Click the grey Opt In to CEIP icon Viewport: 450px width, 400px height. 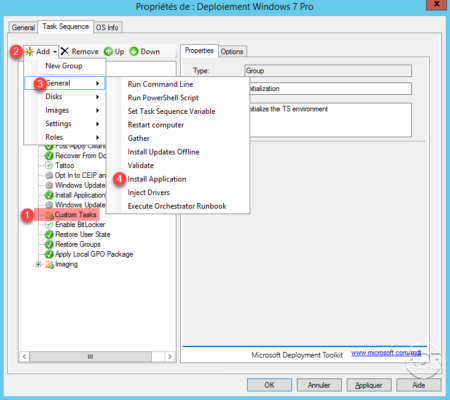point(49,175)
